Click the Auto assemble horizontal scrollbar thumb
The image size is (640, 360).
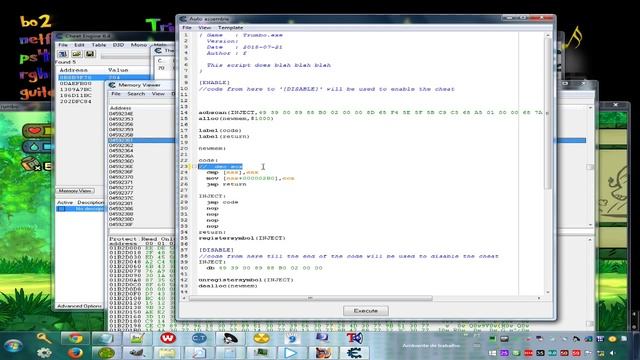click(310, 298)
